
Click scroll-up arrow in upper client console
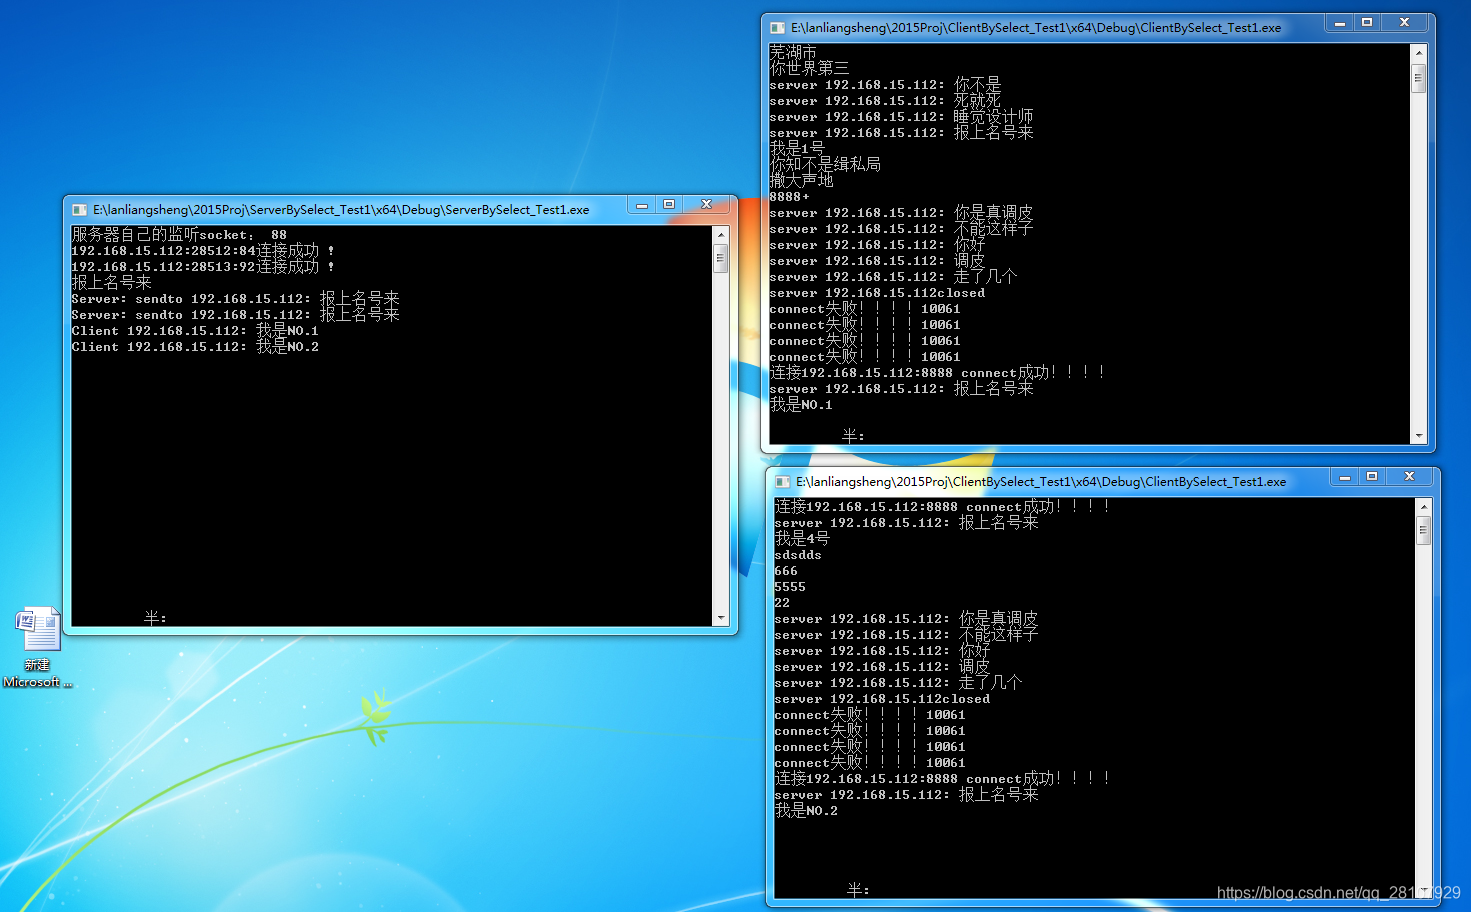(x=1418, y=52)
